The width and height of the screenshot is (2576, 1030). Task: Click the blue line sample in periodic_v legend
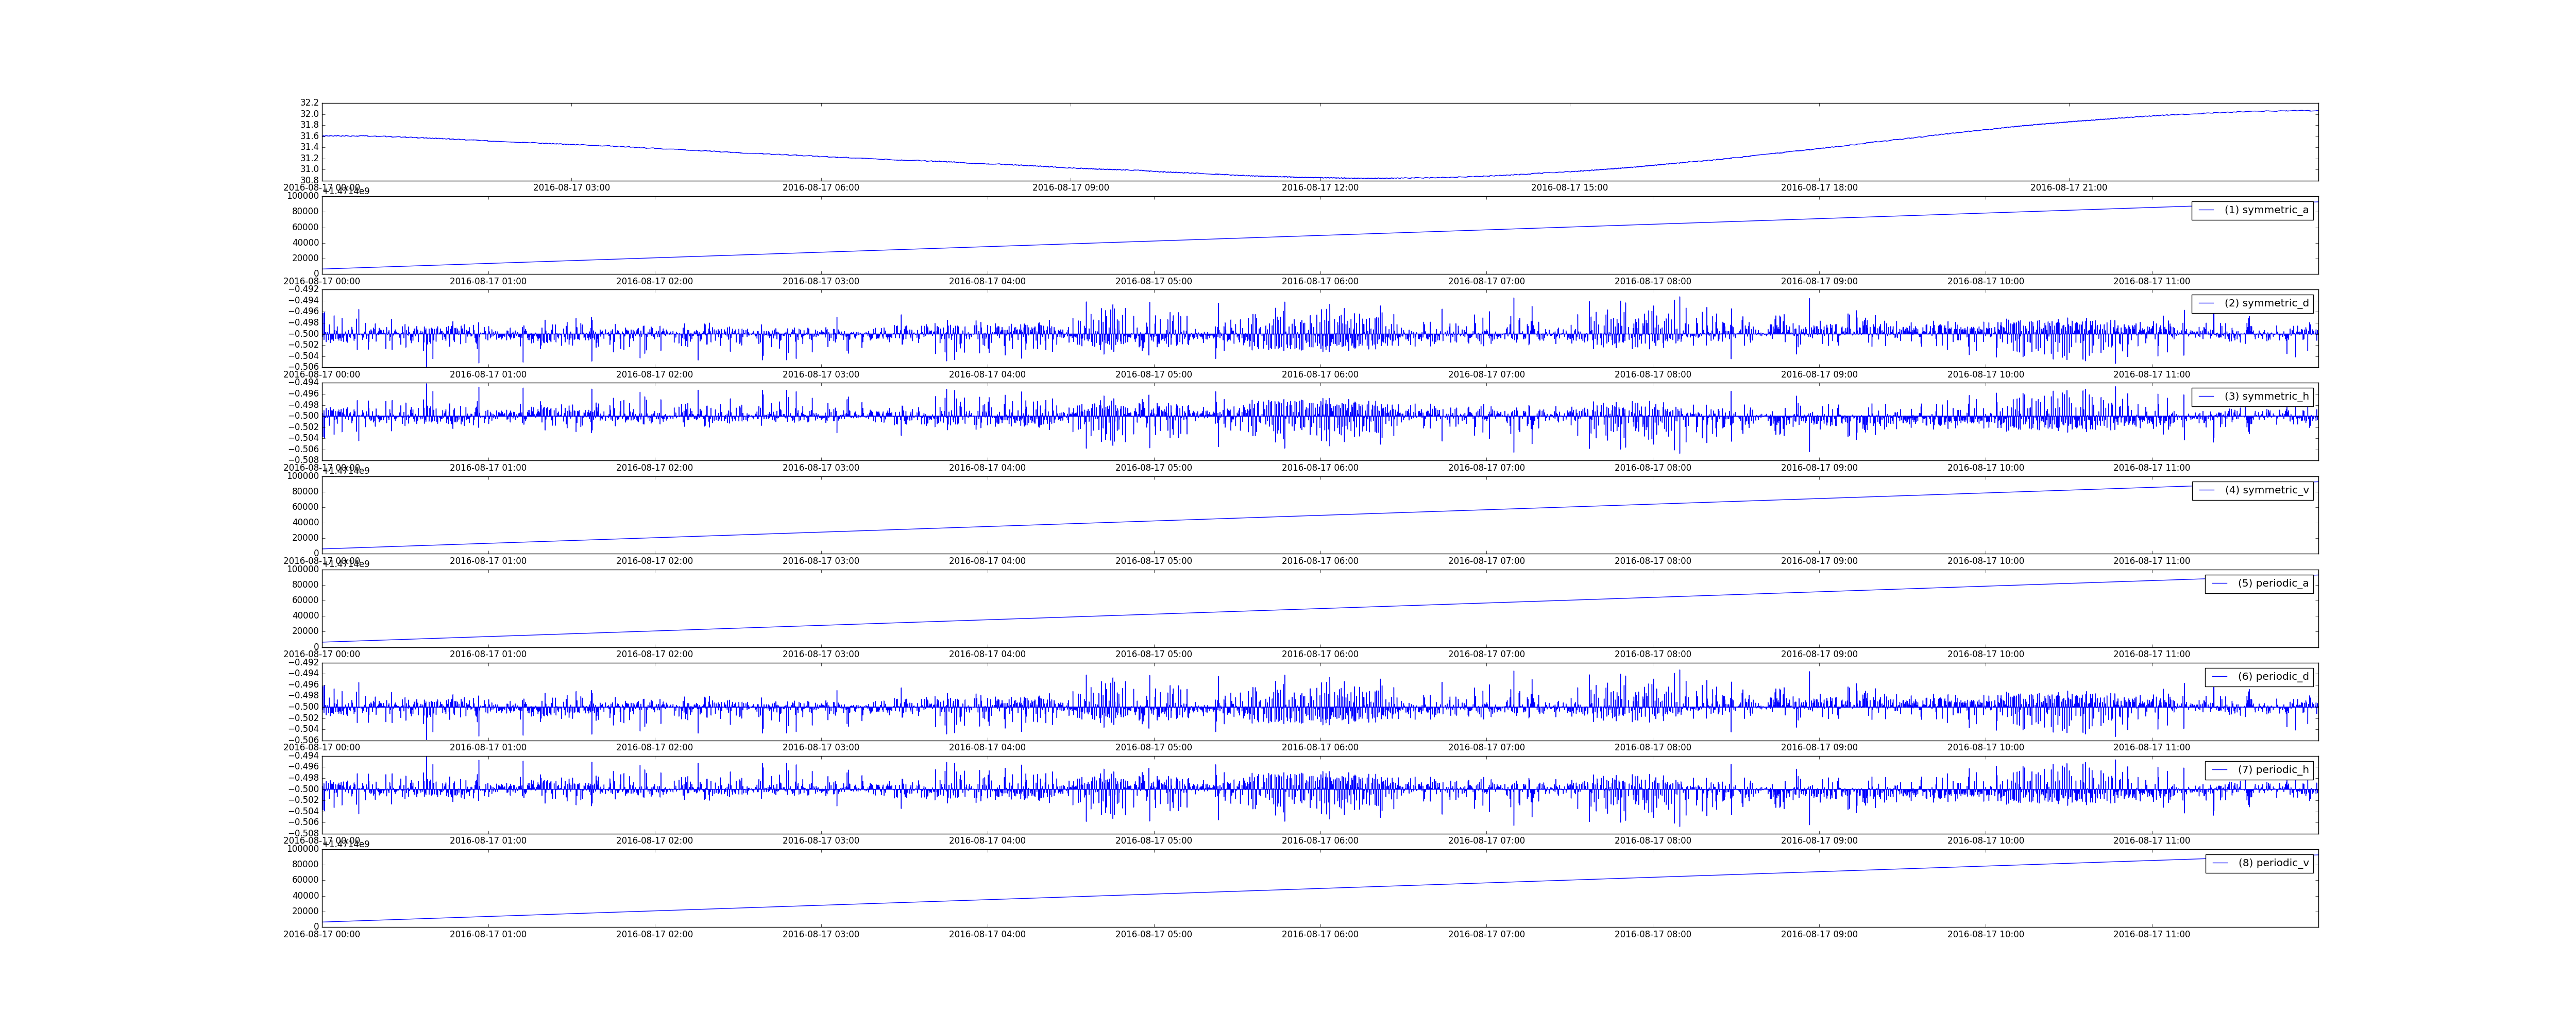pyautogui.click(x=2220, y=863)
